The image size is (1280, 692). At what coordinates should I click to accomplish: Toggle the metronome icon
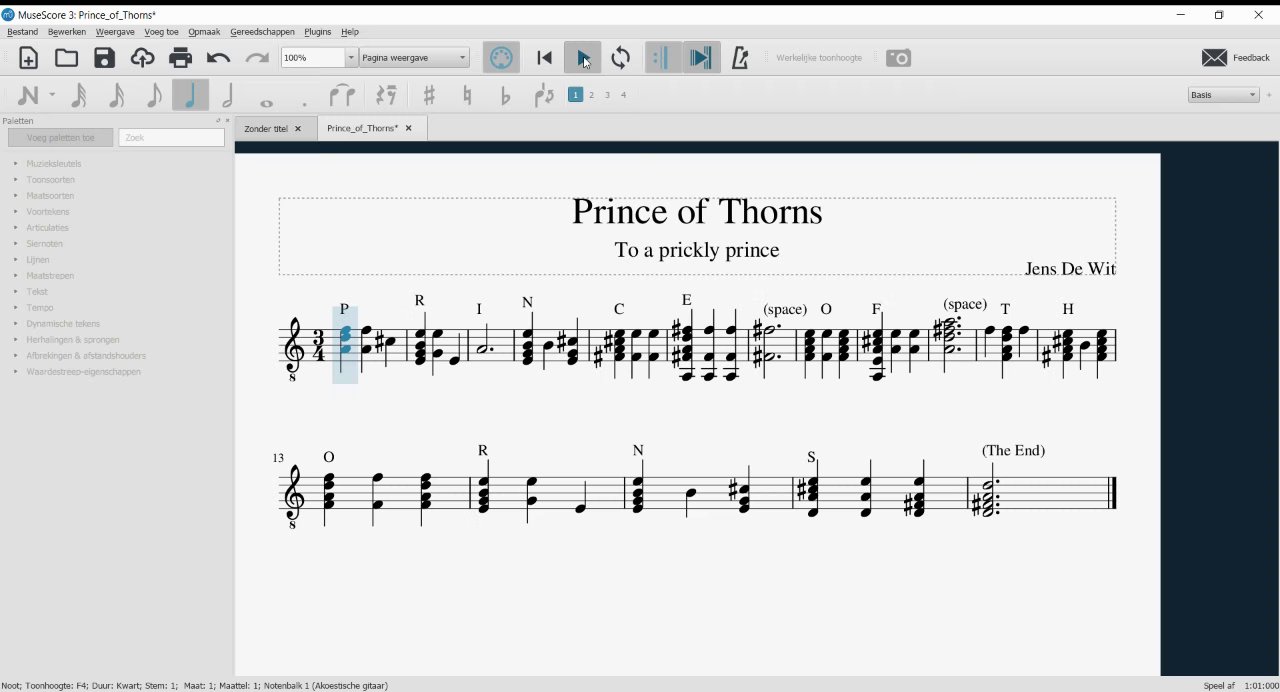tap(740, 58)
